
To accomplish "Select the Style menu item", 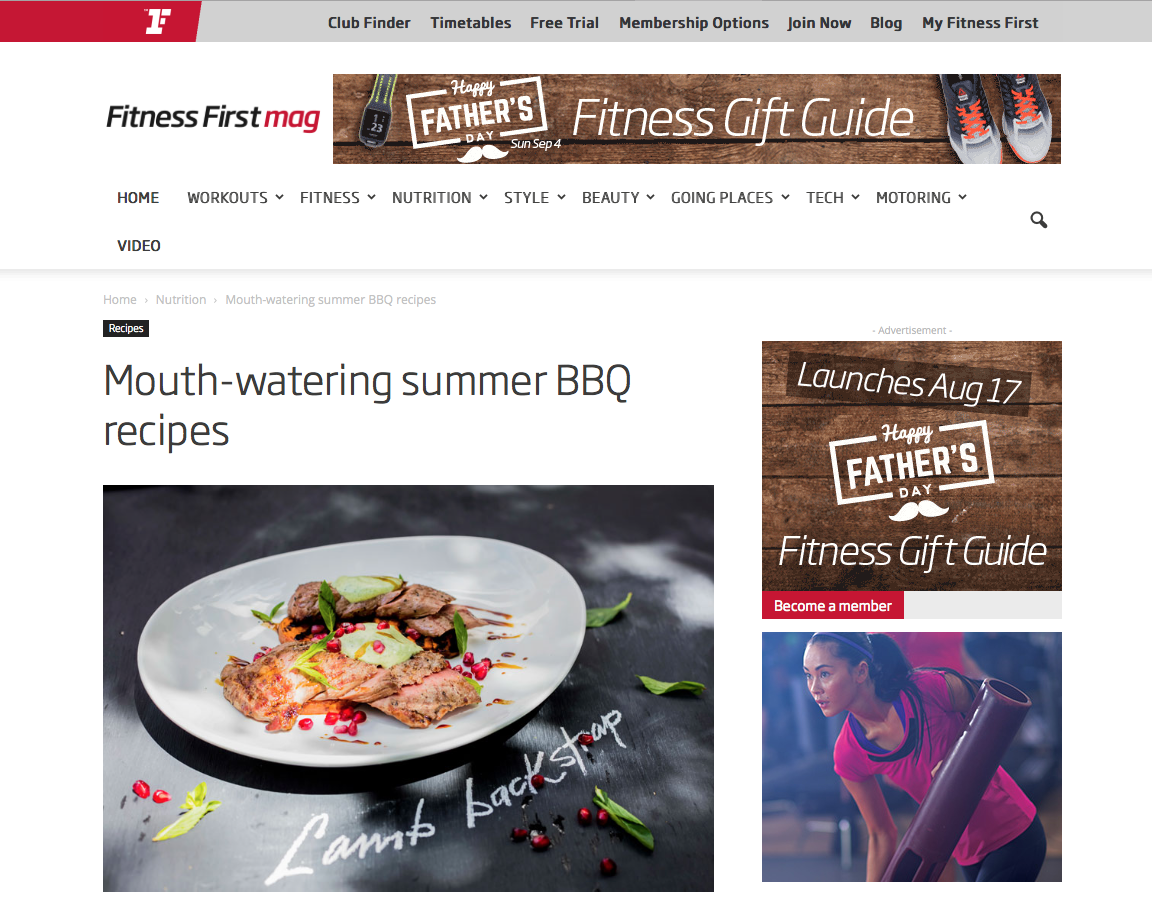I will point(527,198).
